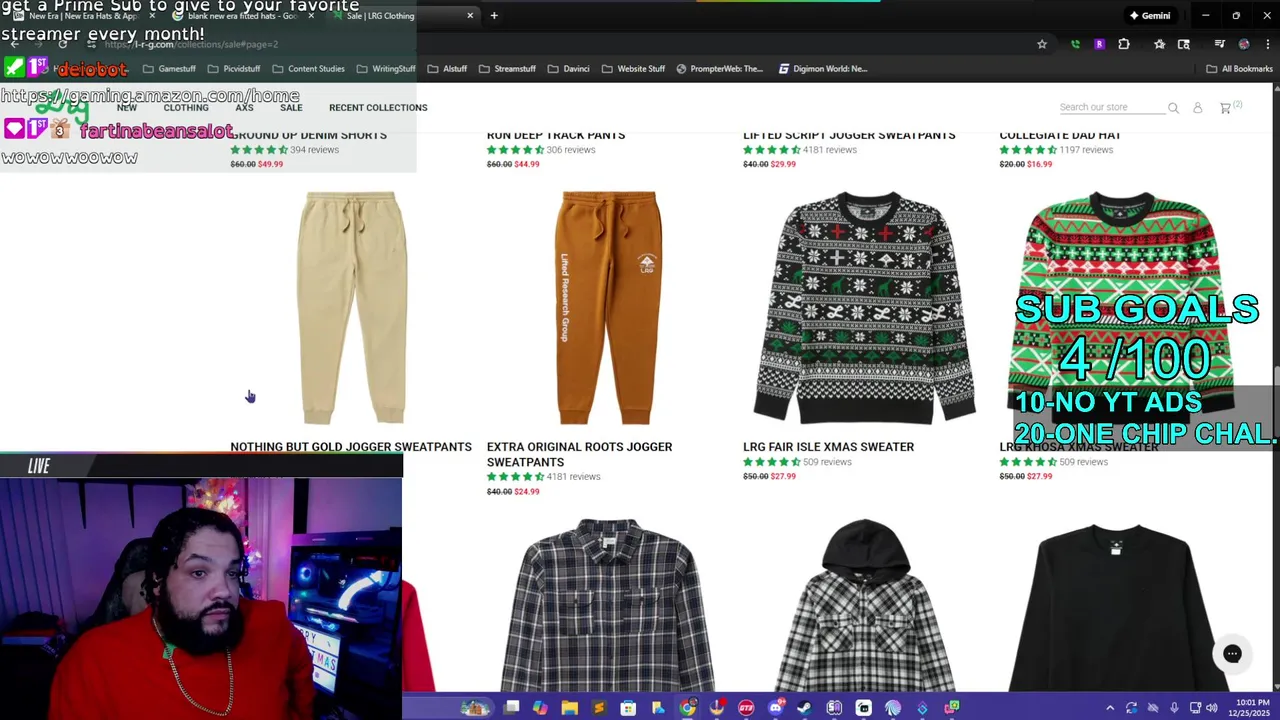Open the Davinci bookmarks folder
This screenshot has height=720, width=1280.
(x=568, y=69)
